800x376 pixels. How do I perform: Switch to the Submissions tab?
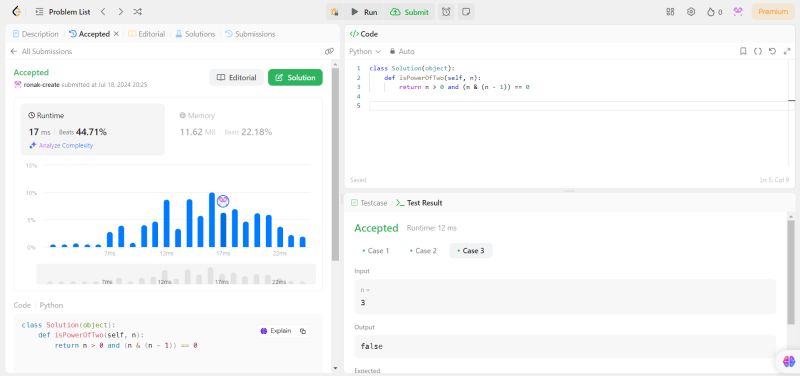[250, 34]
